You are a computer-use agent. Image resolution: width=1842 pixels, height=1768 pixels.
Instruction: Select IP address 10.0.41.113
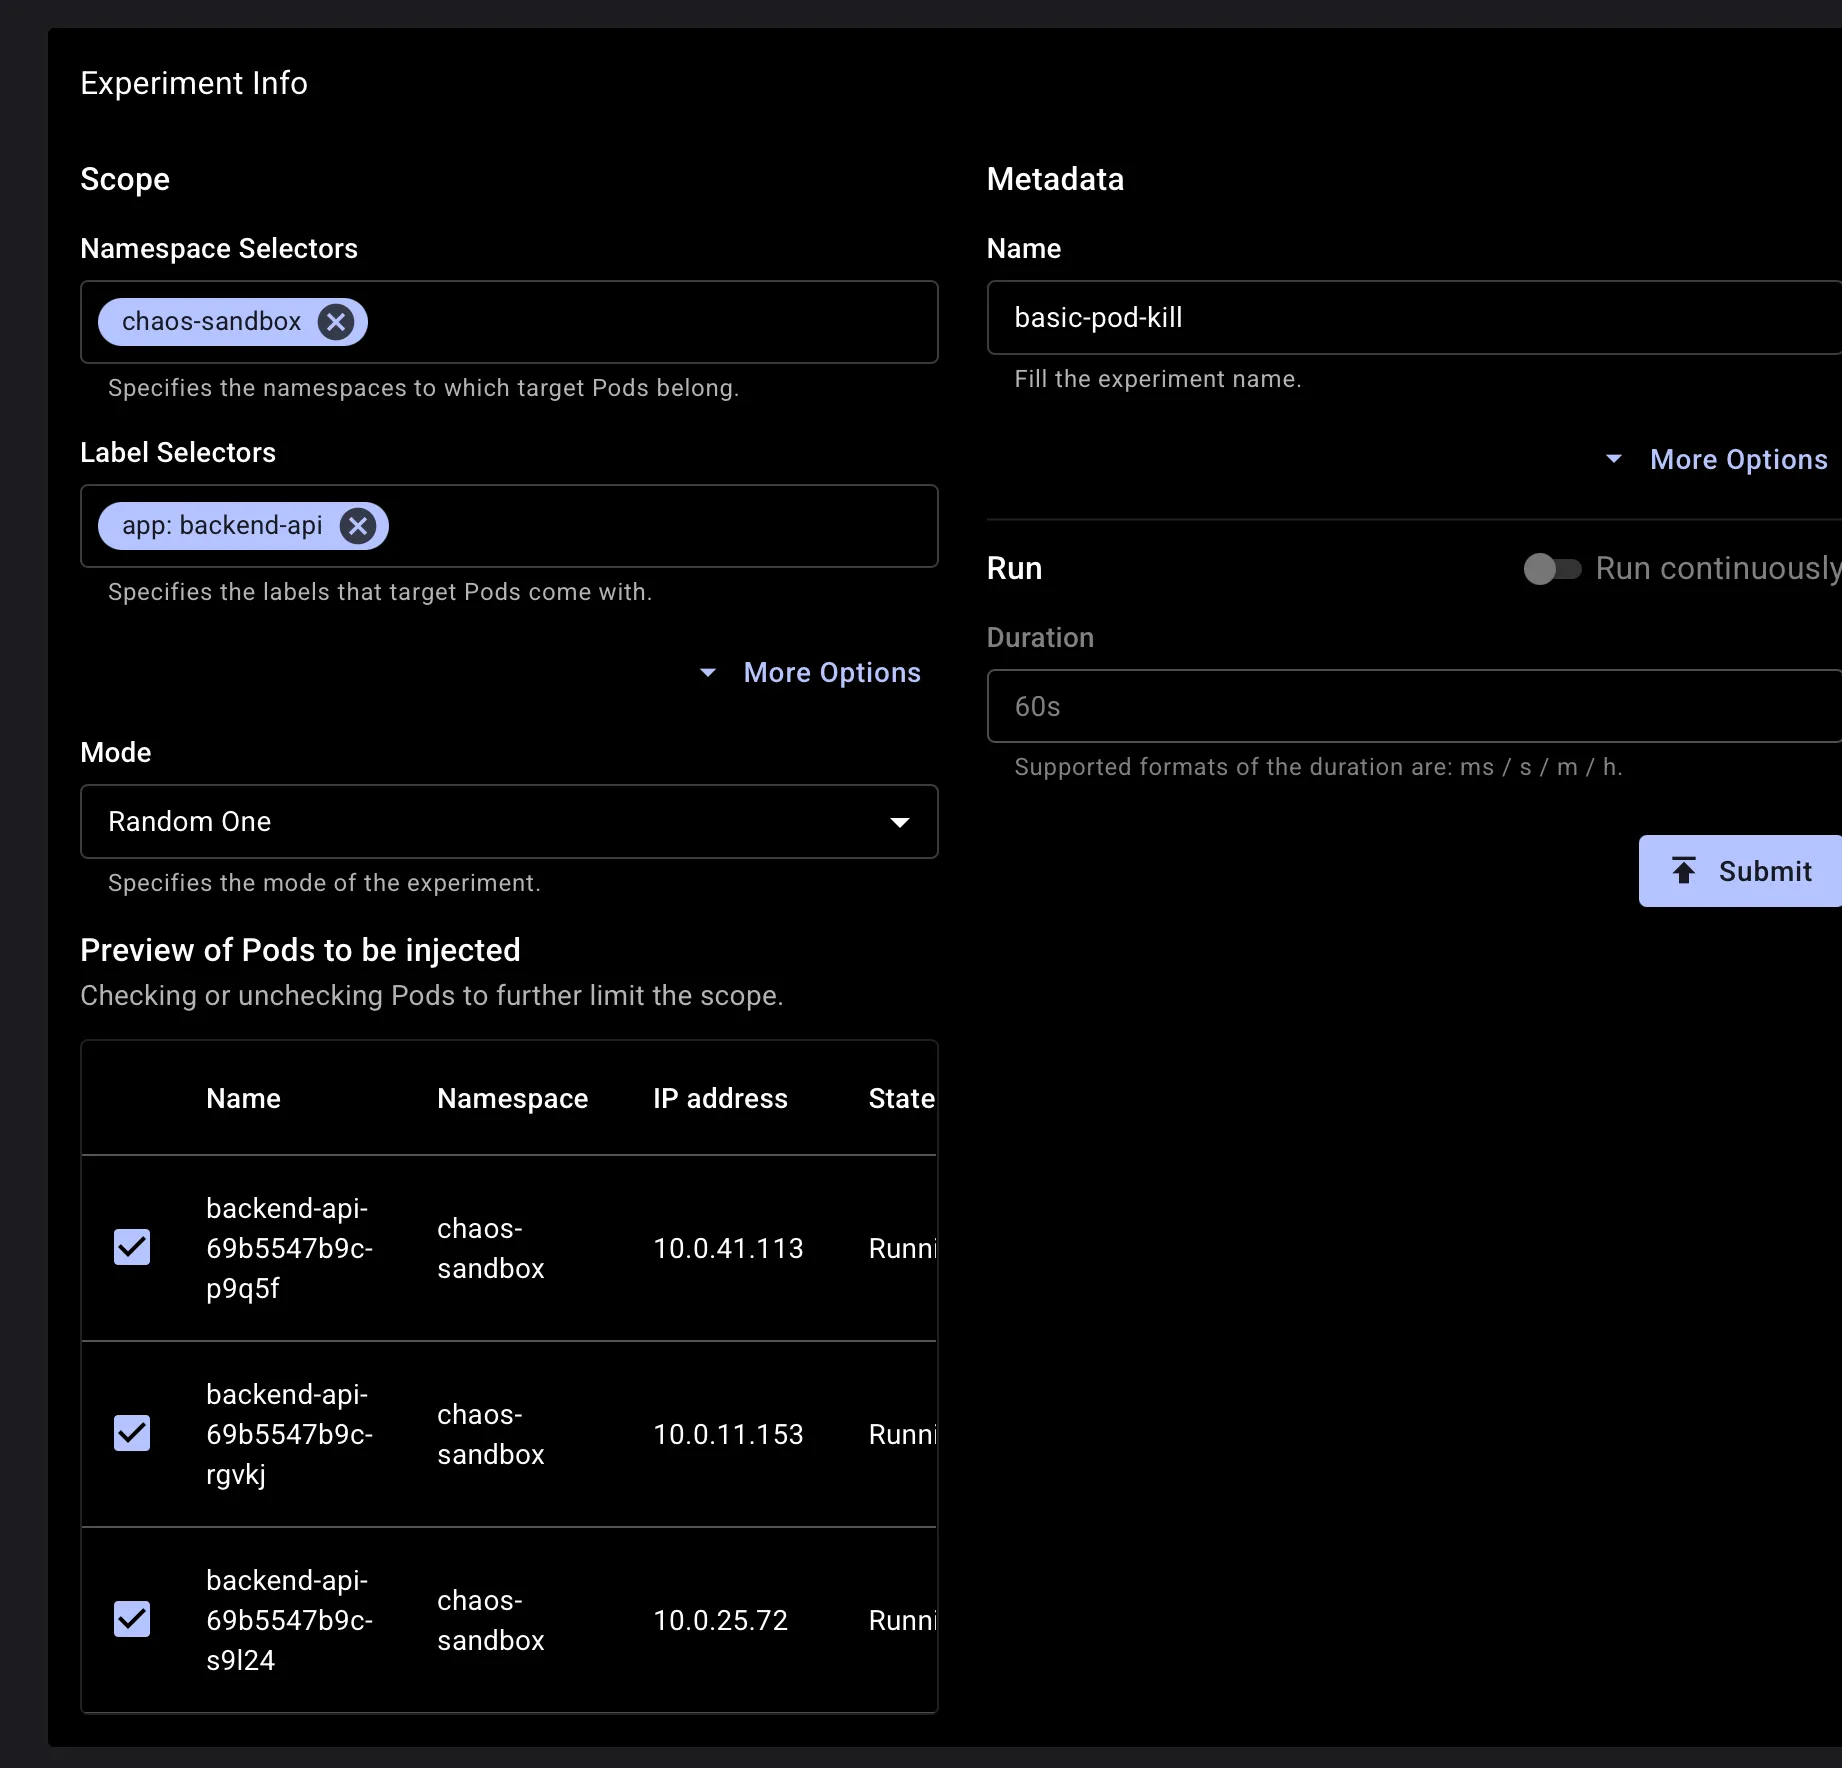click(x=728, y=1248)
